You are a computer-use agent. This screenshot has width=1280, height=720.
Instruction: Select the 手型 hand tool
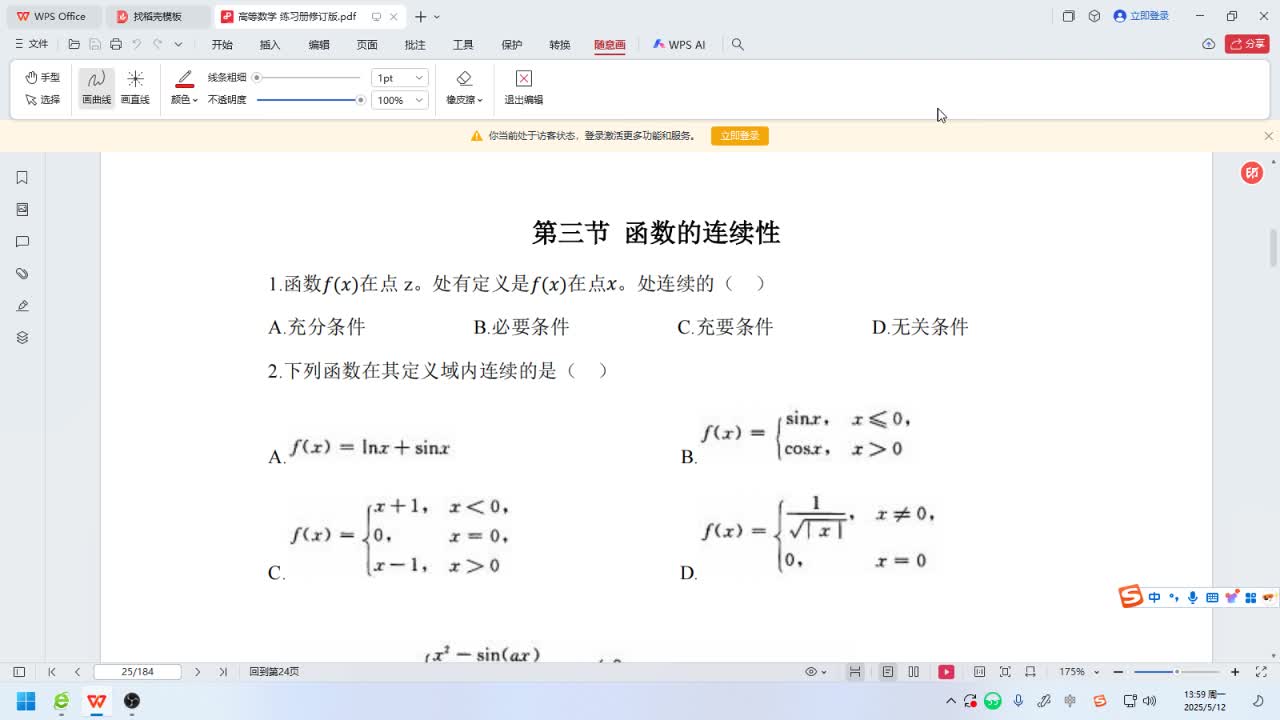click(x=42, y=77)
